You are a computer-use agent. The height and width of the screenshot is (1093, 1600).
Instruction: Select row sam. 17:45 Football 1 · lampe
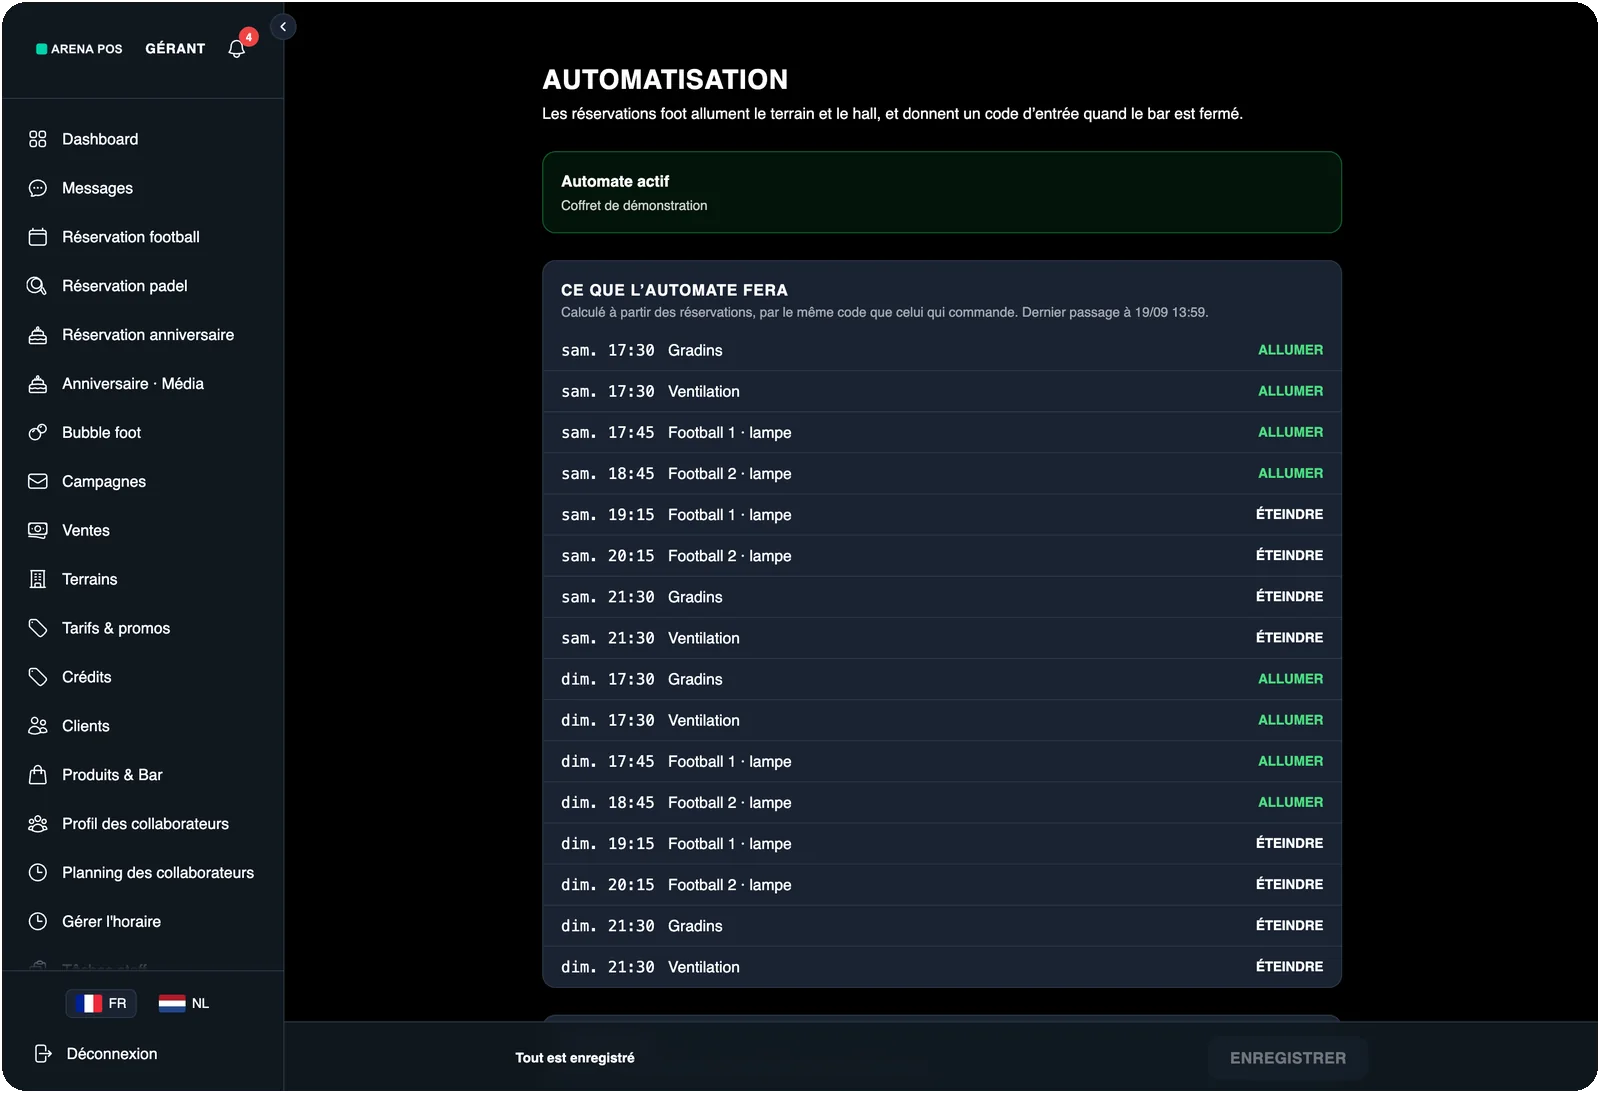(942, 432)
